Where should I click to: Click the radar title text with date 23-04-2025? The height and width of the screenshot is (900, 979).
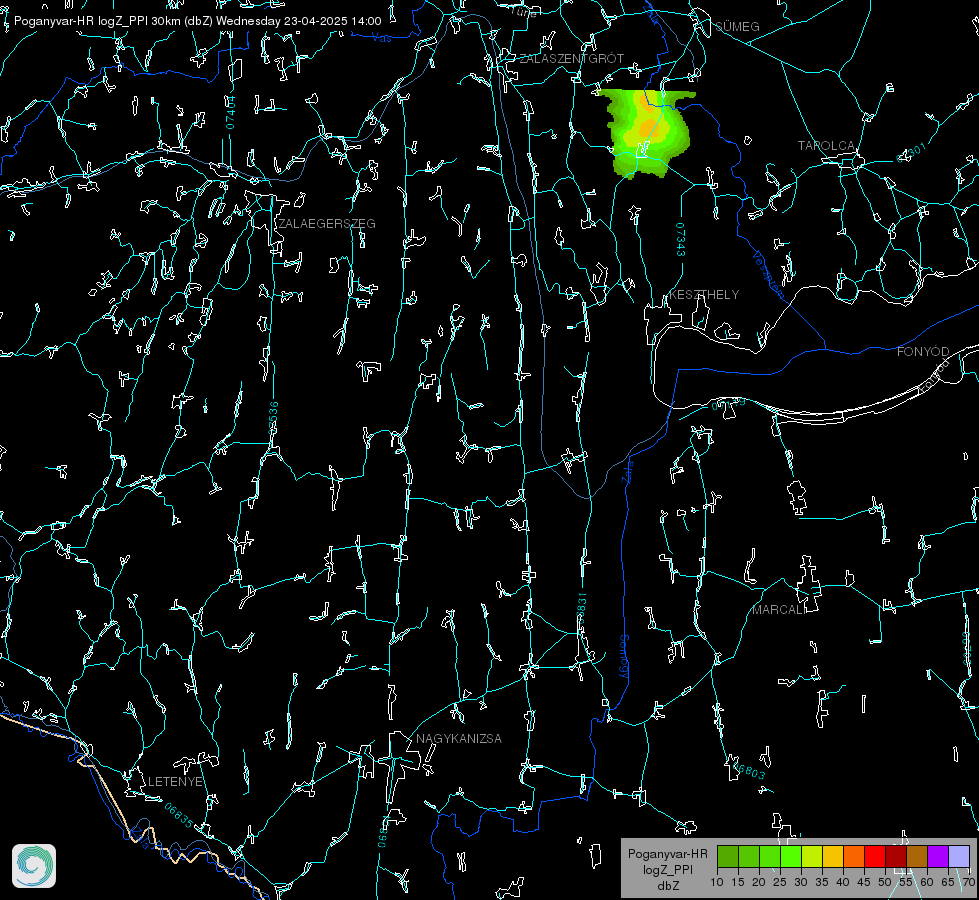(x=197, y=21)
